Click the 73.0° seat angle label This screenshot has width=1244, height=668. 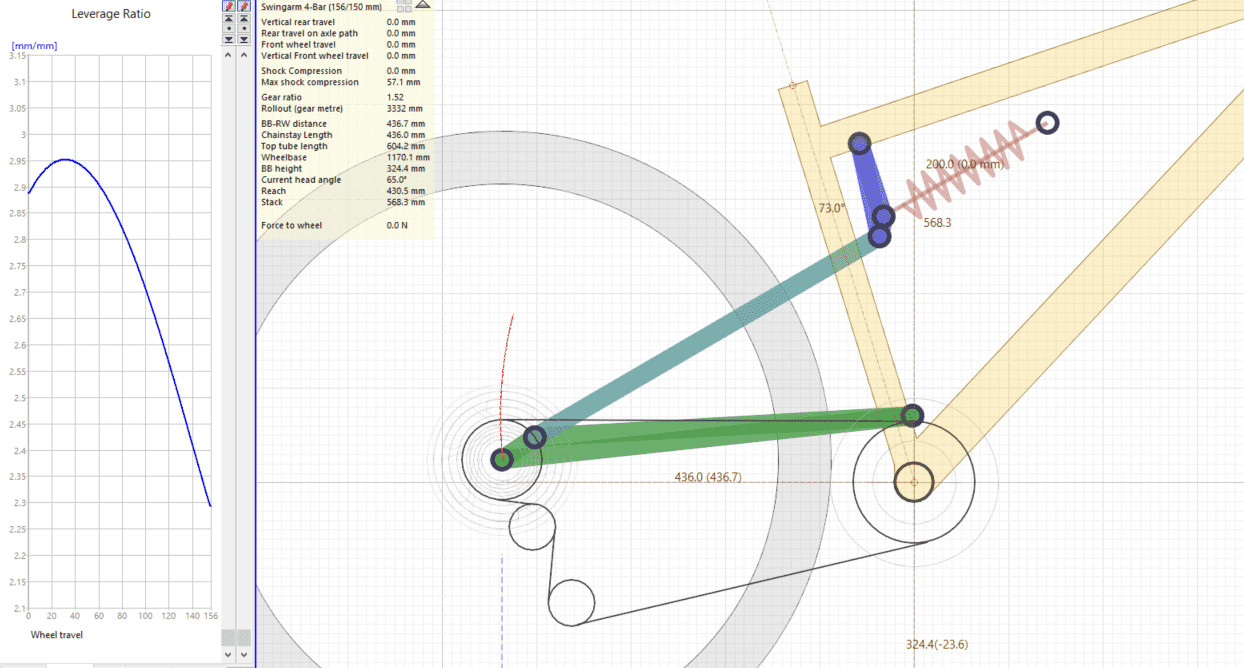tap(832, 208)
